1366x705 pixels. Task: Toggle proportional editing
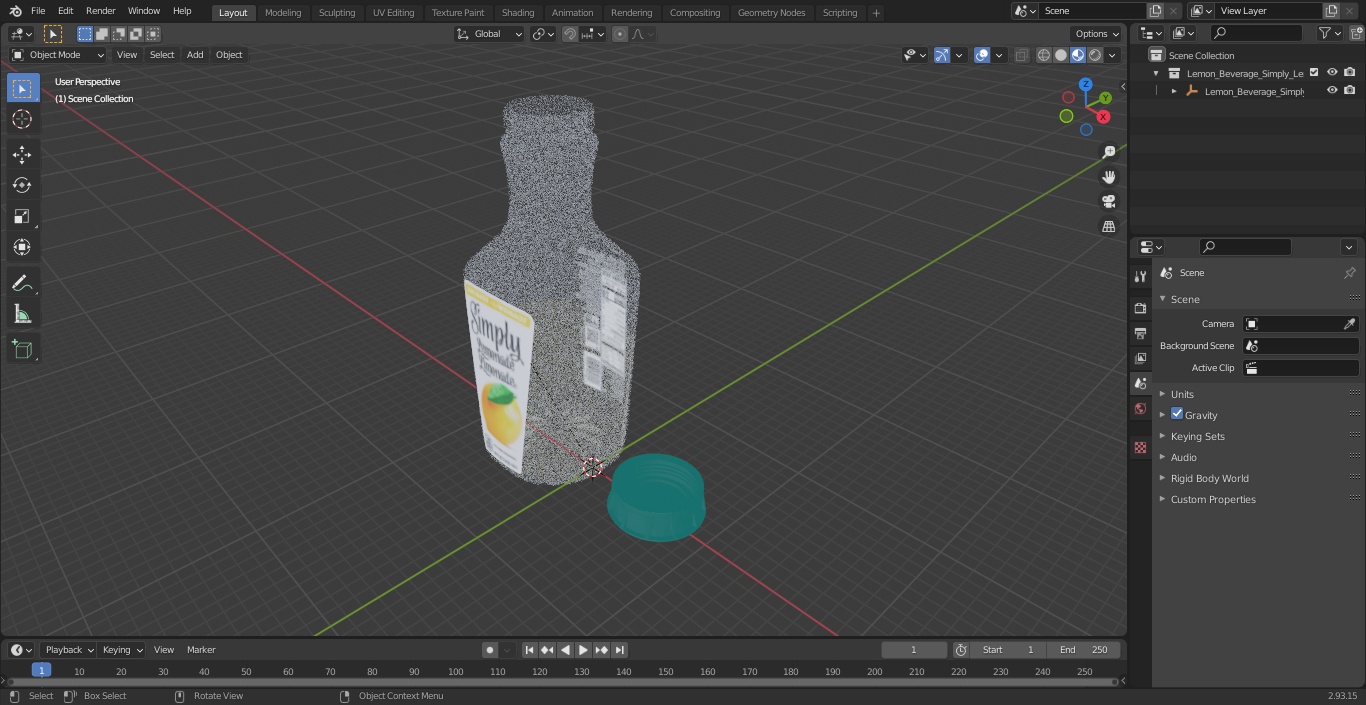[x=620, y=34]
